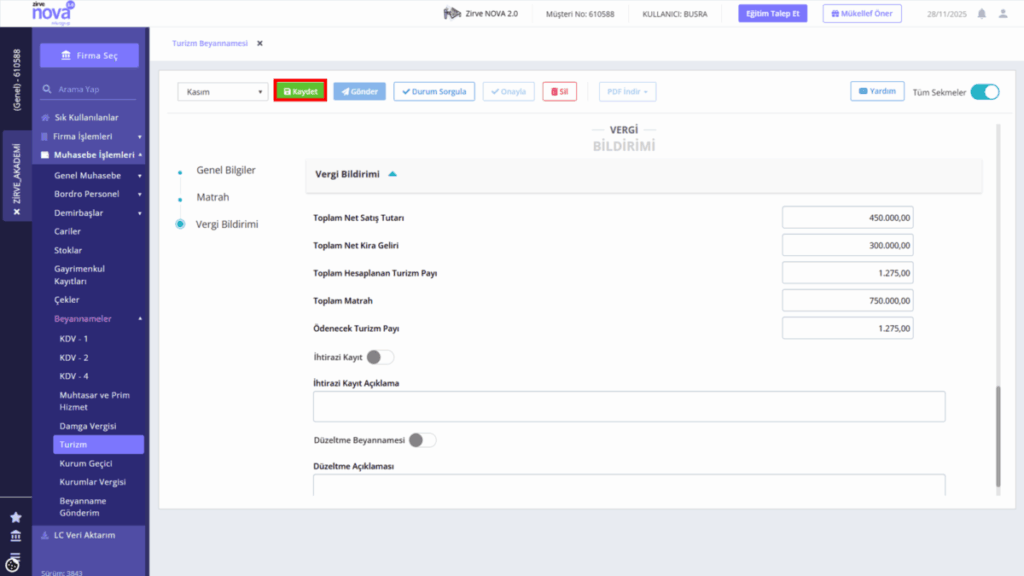Expand the PDF İndir dropdown

click(x=628, y=91)
